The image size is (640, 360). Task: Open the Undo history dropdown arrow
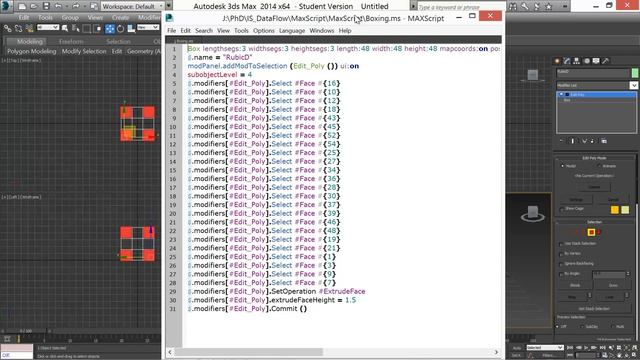(67, 6)
